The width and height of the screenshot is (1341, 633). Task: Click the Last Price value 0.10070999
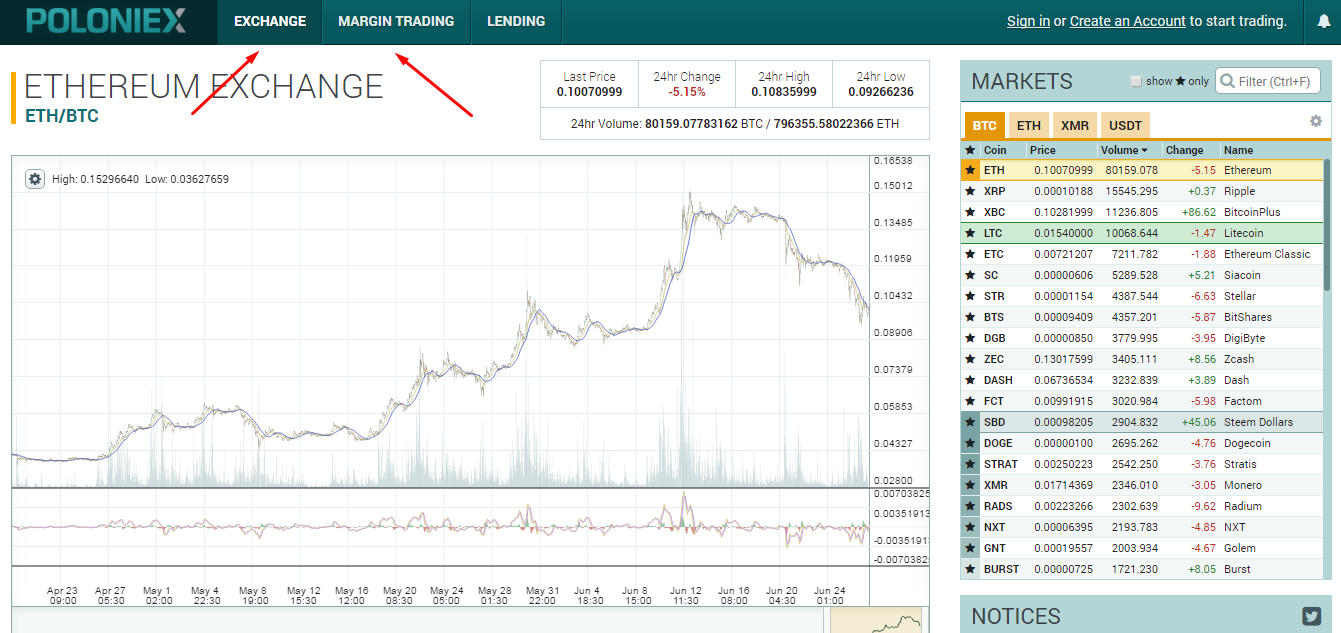coord(590,92)
